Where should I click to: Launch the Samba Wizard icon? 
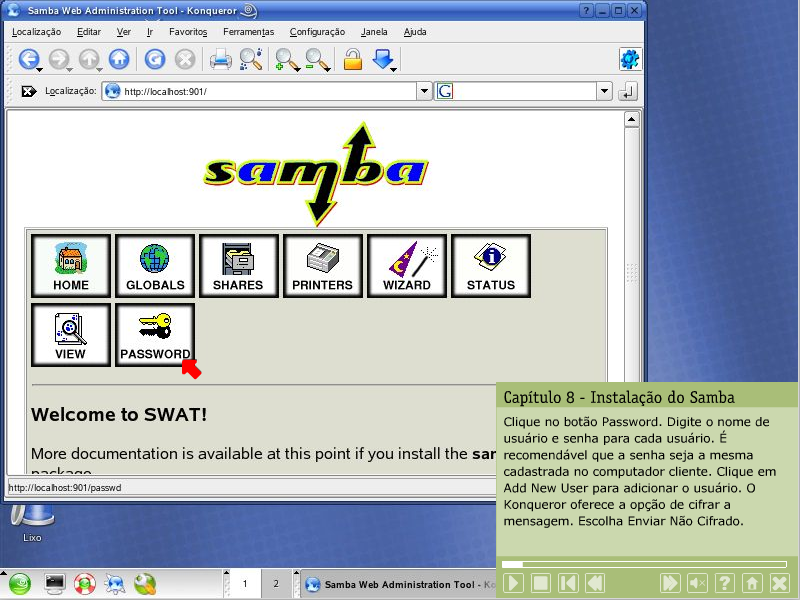pos(406,266)
